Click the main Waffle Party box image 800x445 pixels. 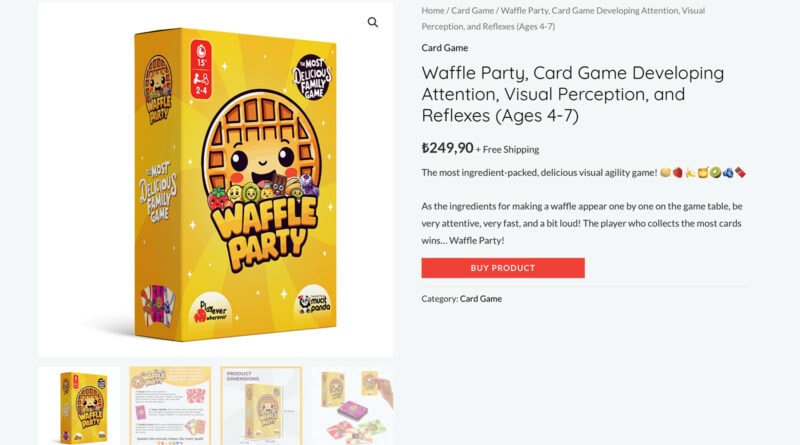[235, 184]
